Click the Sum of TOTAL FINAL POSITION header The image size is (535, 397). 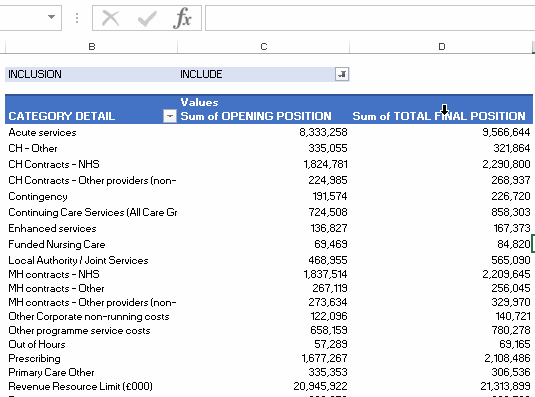[x=439, y=116]
